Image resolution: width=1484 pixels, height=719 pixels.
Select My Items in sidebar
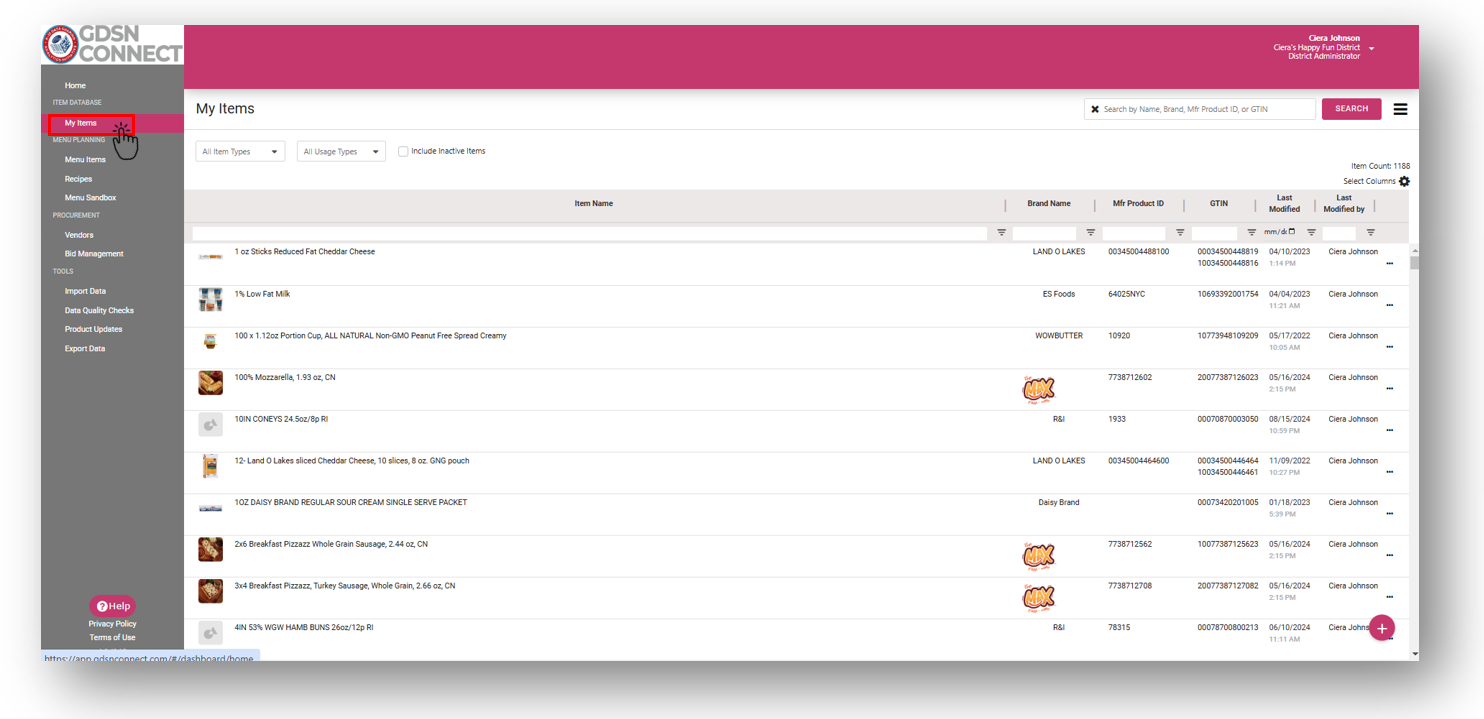[x=81, y=123]
